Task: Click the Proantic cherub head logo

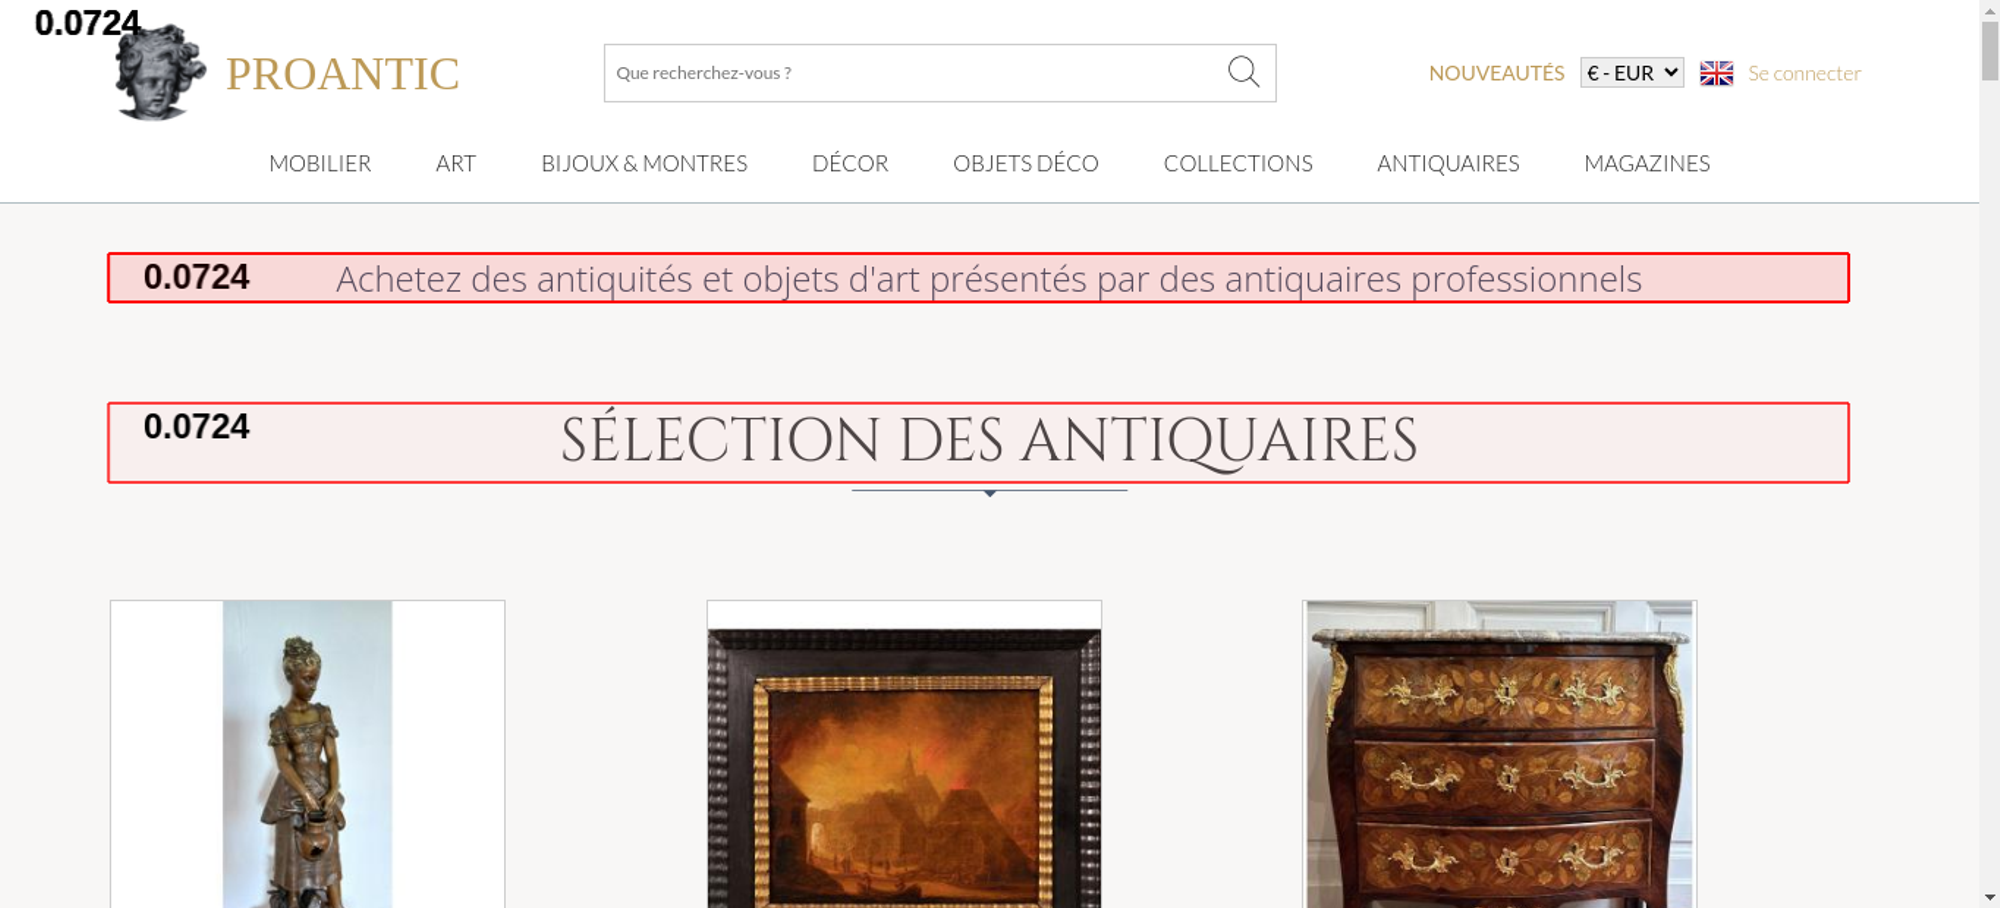Action: pyautogui.click(x=160, y=73)
